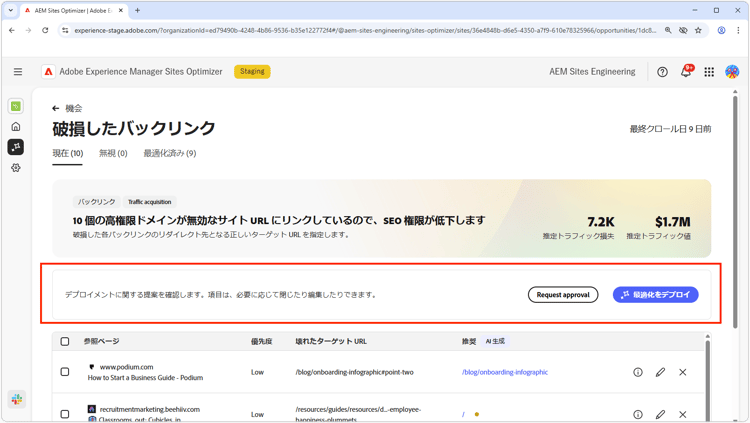The image size is (750, 423).
Task: Show info for the www.podium.com row
Action: [638, 372]
